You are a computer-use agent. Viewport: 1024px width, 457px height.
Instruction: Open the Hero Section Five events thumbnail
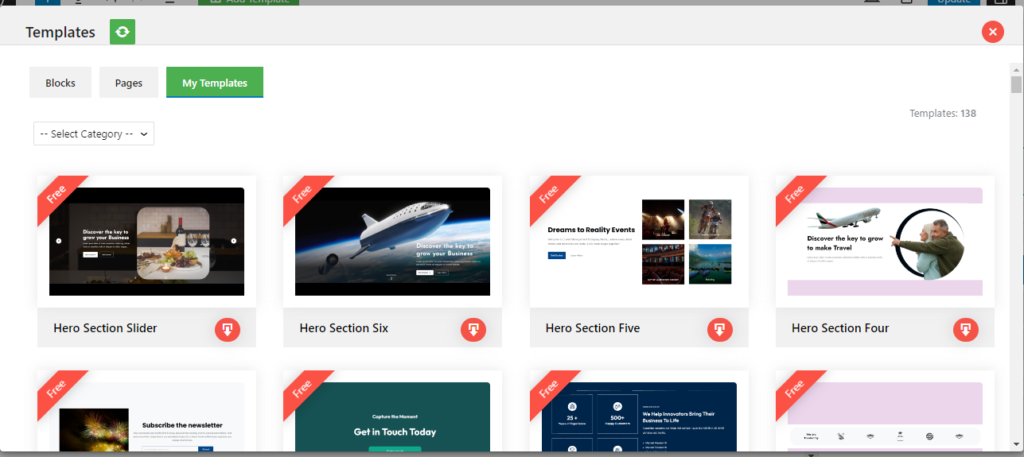[x=639, y=242]
